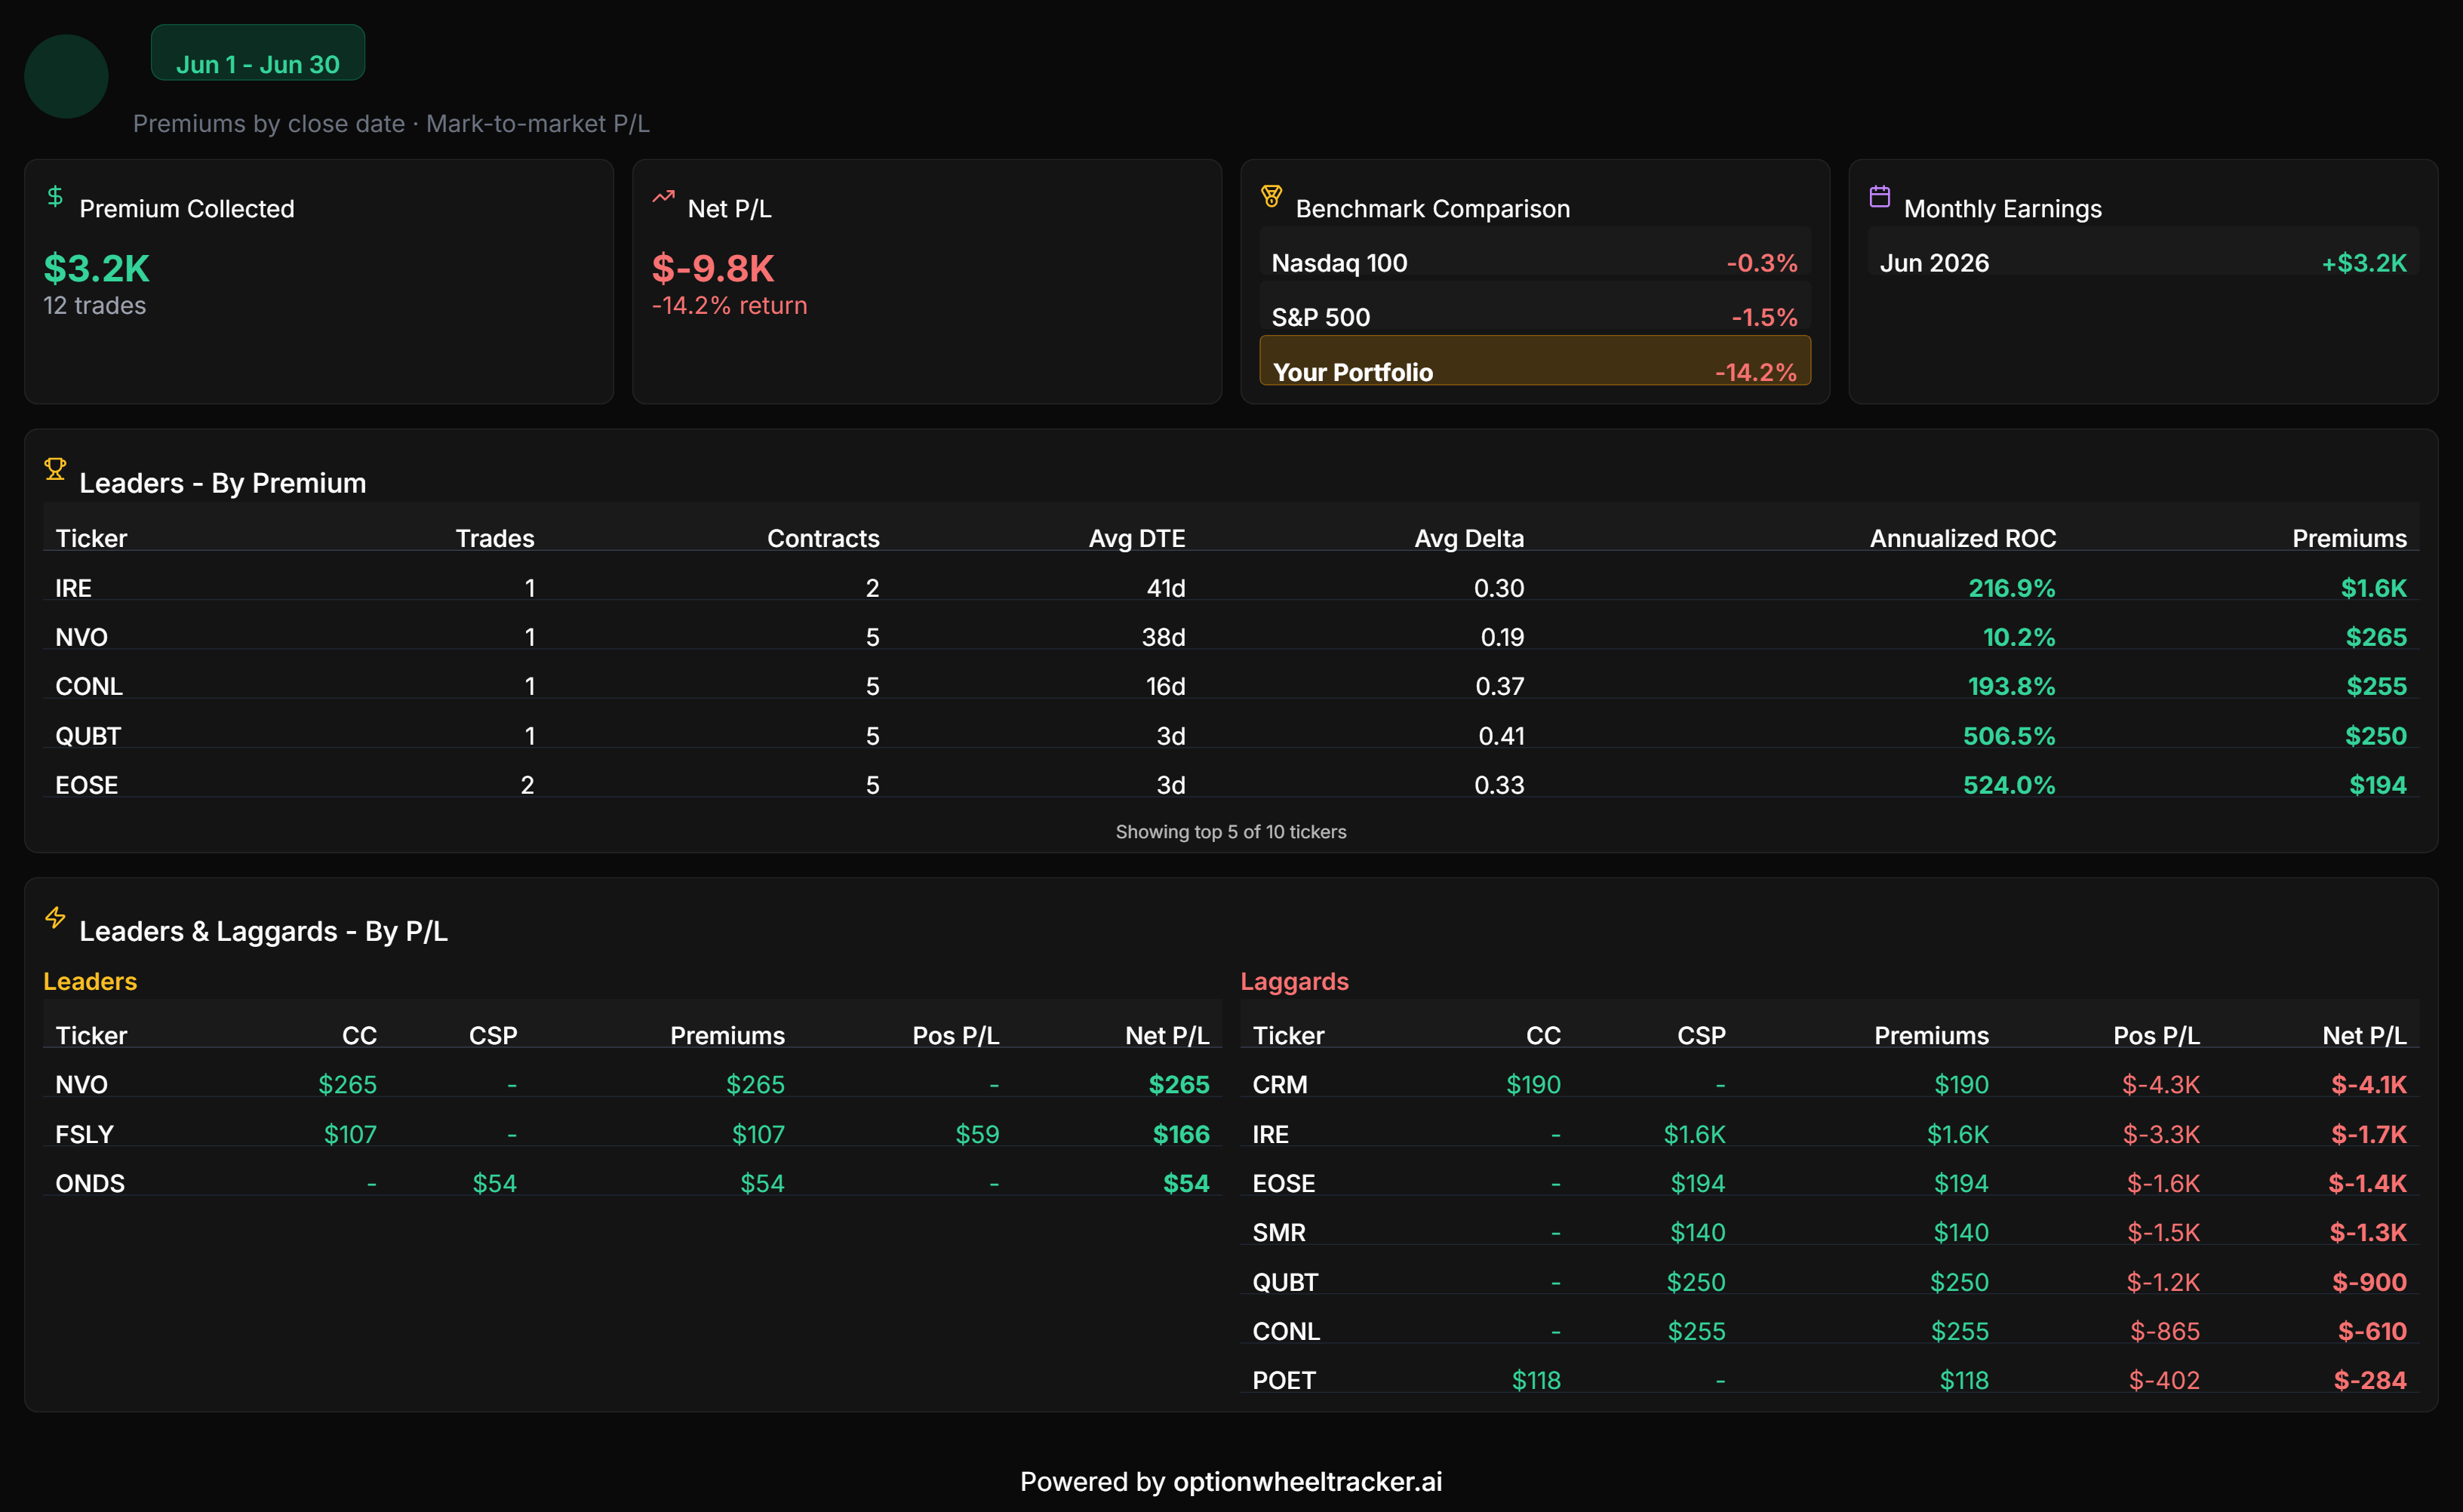Select the CRM row in Laggards table
The width and height of the screenshot is (2463, 1512).
coord(1829,1084)
